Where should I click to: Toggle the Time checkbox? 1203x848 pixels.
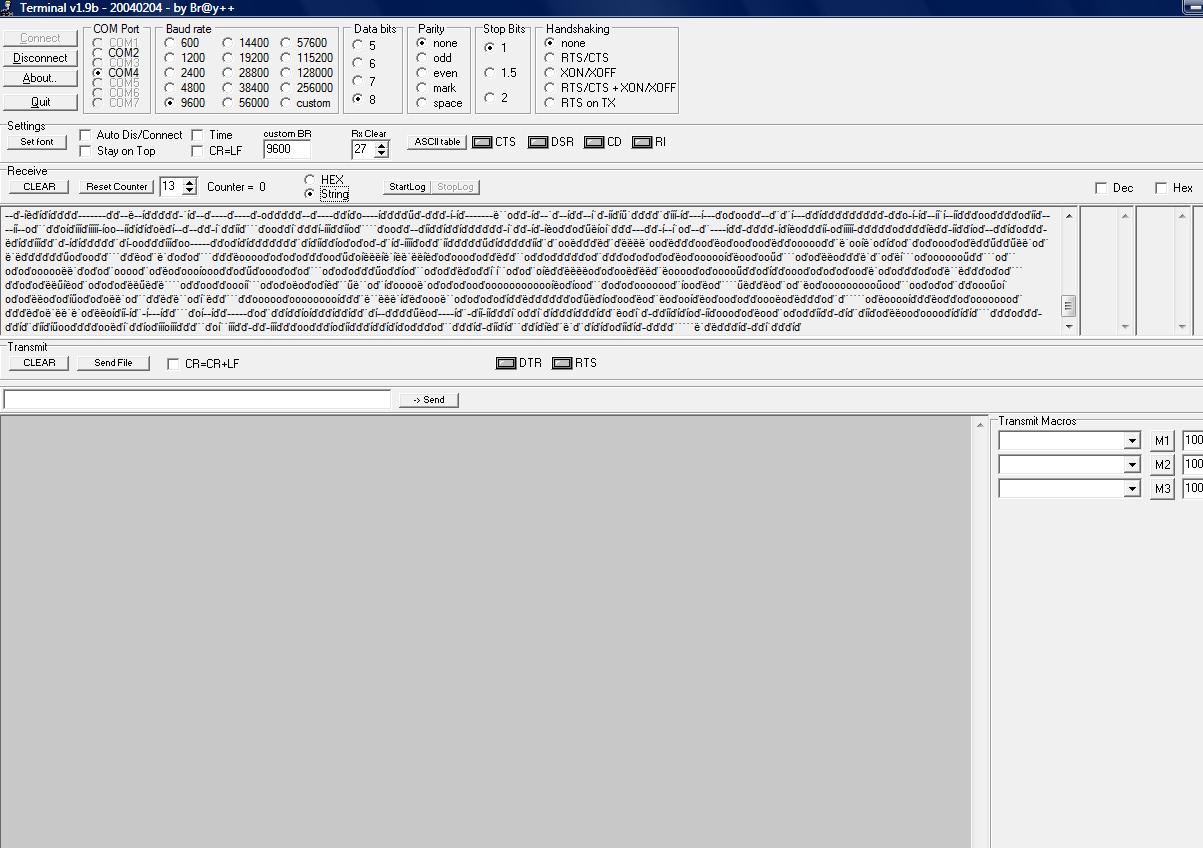coord(197,135)
